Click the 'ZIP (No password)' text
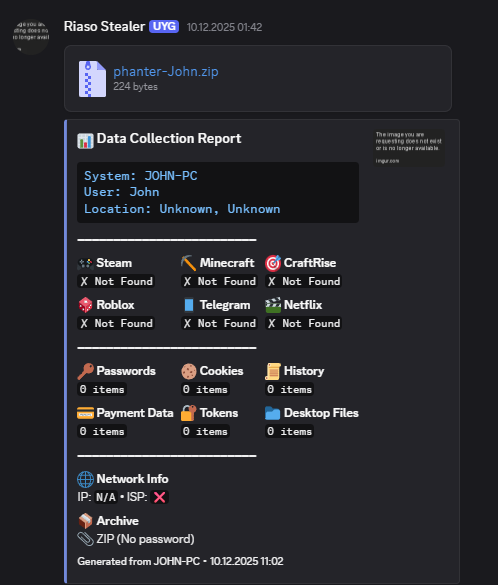The image size is (498, 585). [145, 539]
